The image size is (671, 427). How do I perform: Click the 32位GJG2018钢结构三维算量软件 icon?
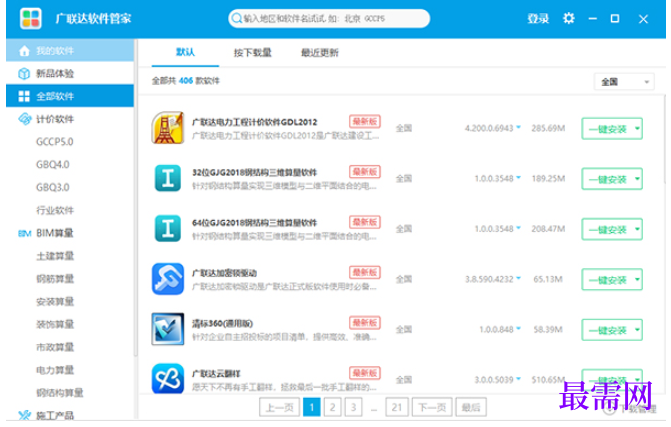tap(168, 178)
